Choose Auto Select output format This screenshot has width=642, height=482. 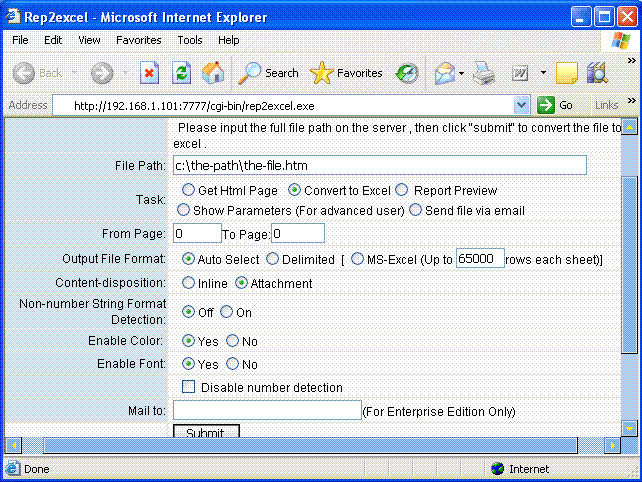pos(188,258)
